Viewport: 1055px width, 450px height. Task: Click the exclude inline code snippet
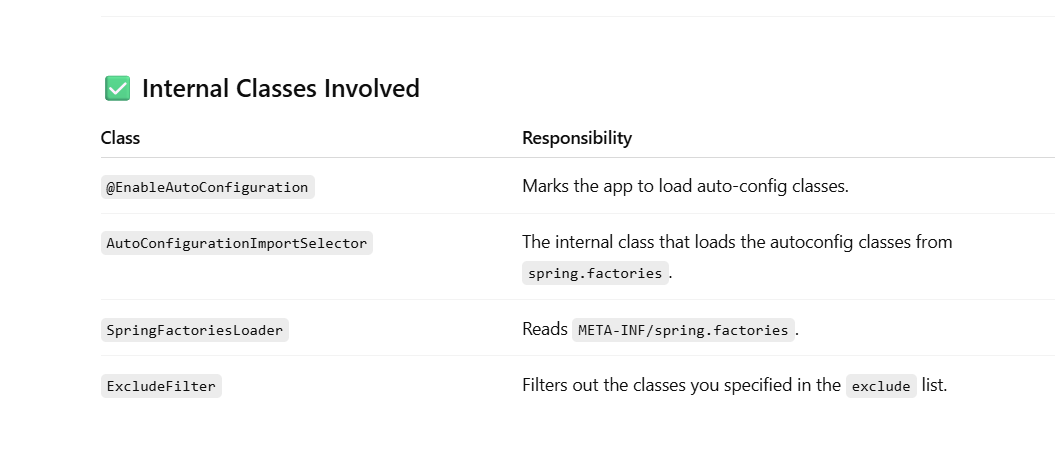coord(881,386)
